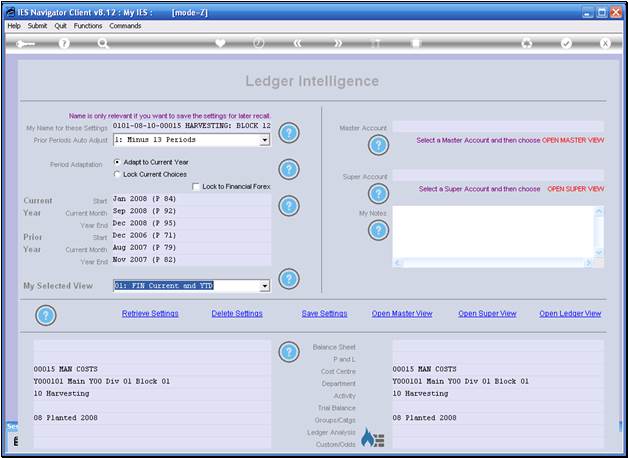Viewport: 628px width, 458px height.
Task: Click help icon beside My Name for these Settings
Action: [x=289, y=133]
